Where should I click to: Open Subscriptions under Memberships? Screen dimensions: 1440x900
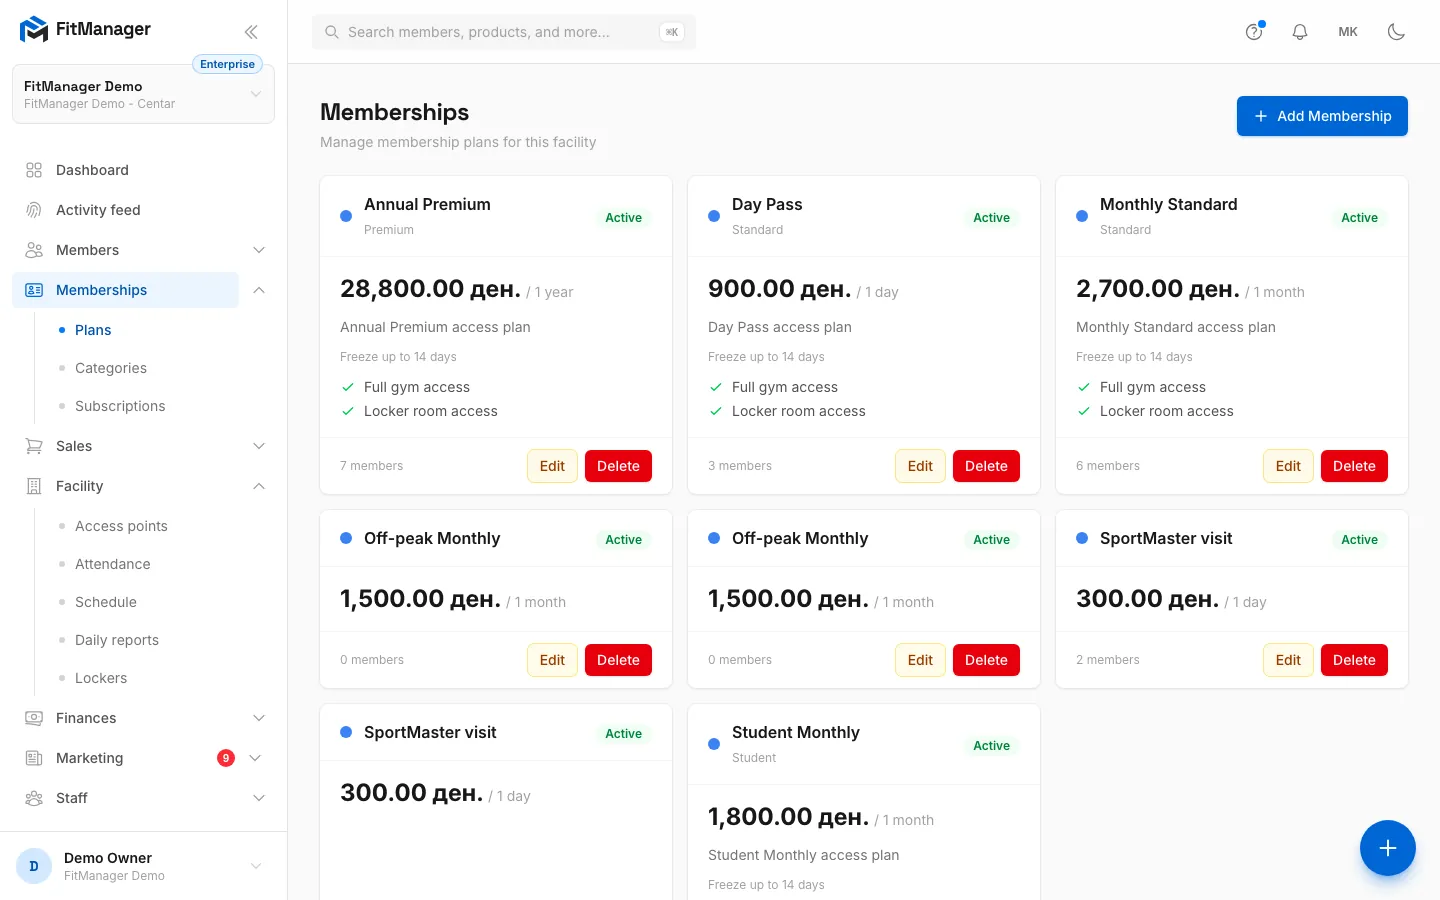pos(120,406)
